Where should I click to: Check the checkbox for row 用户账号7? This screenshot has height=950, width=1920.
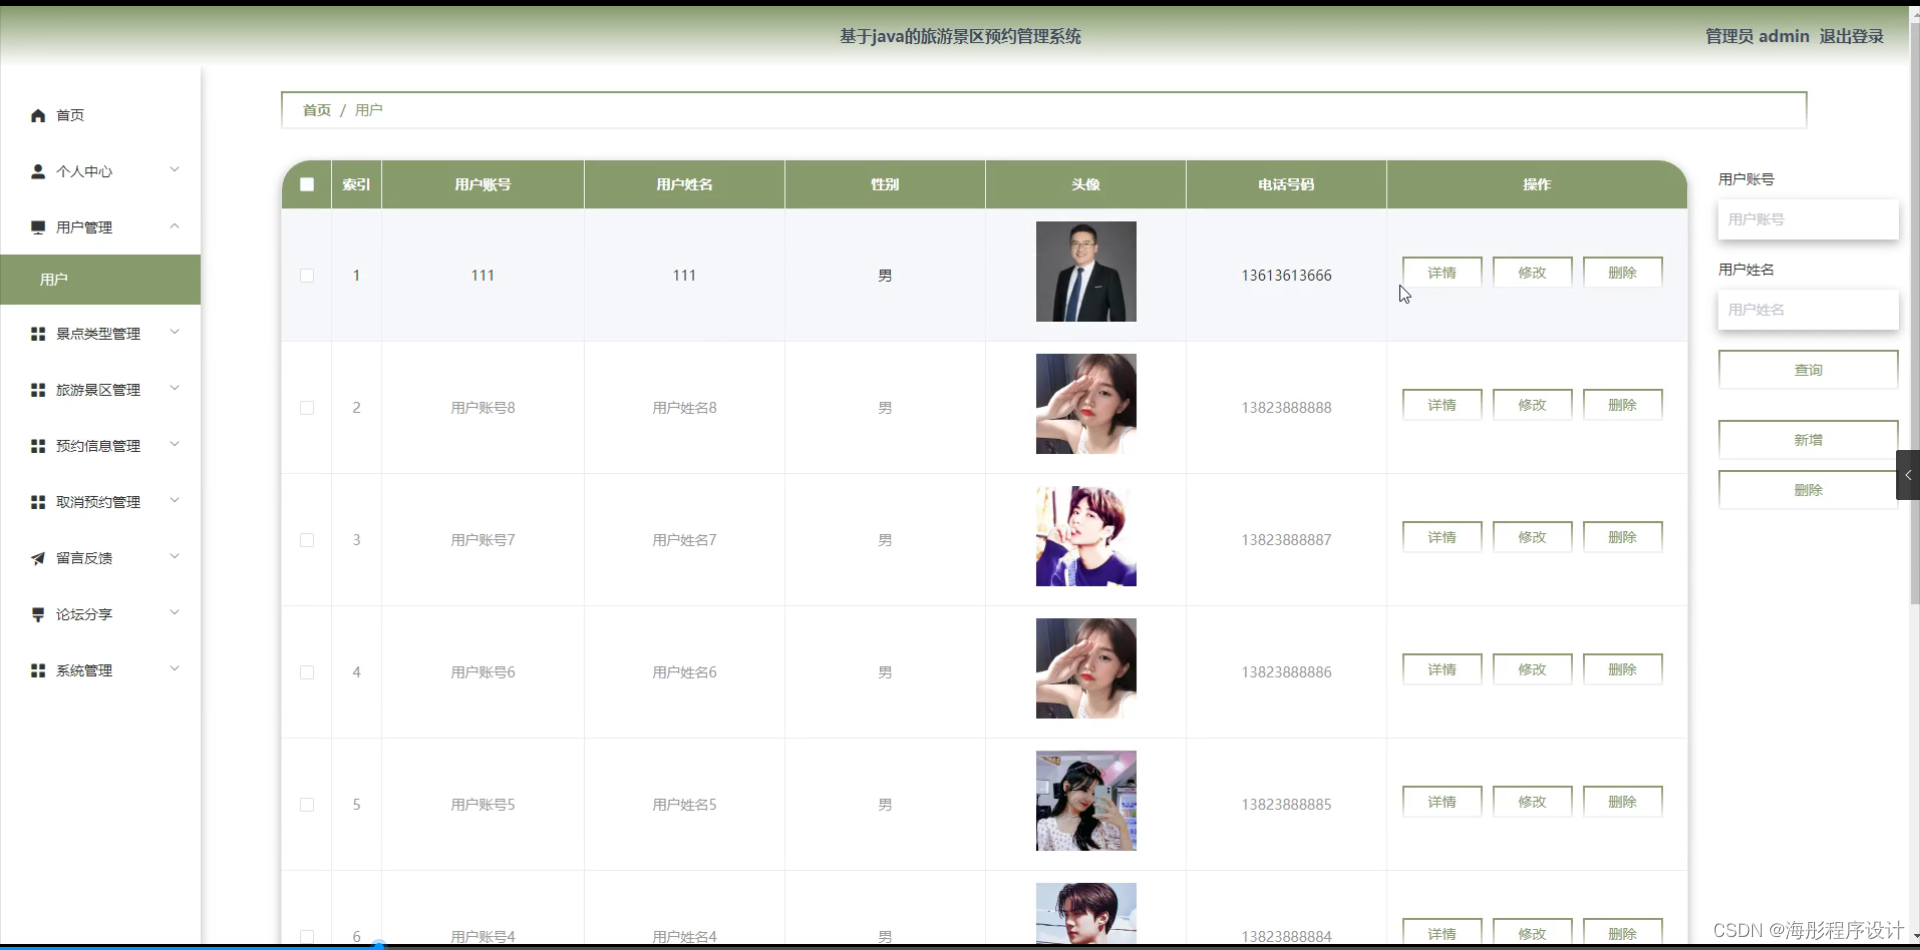point(307,540)
